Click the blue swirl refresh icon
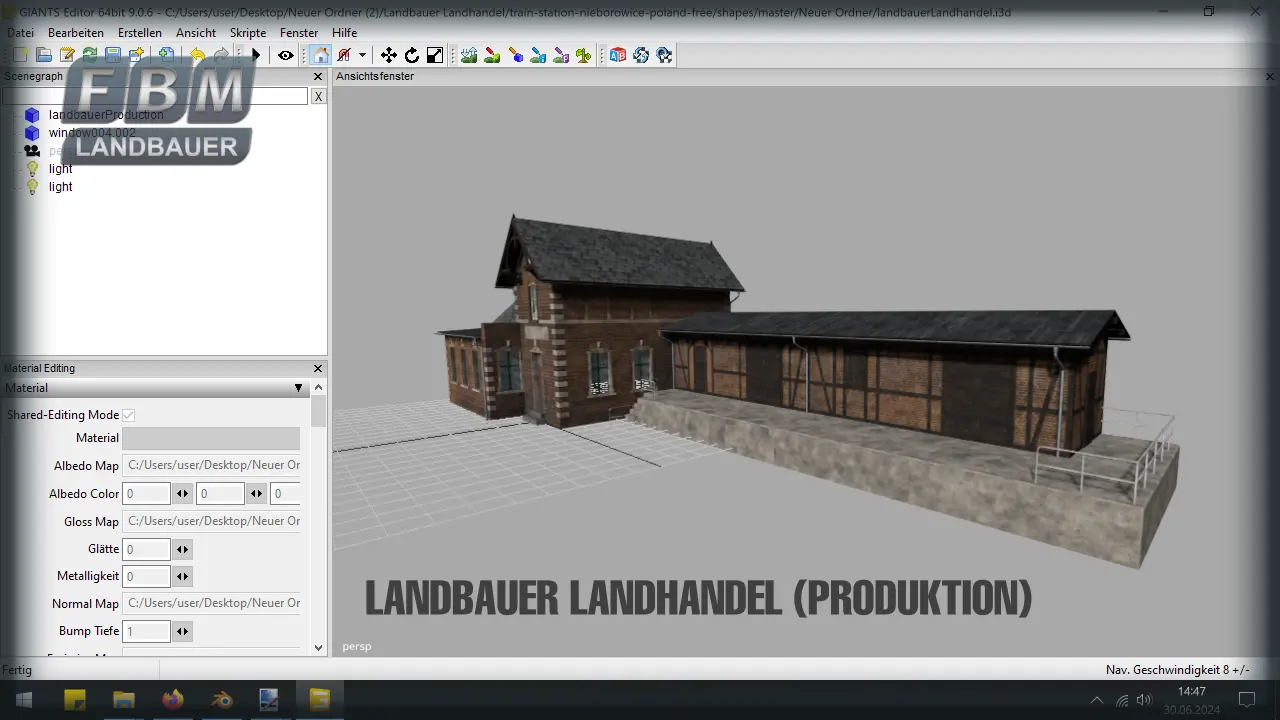The width and height of the screenshot is (1280, 720). click(641, 55)
